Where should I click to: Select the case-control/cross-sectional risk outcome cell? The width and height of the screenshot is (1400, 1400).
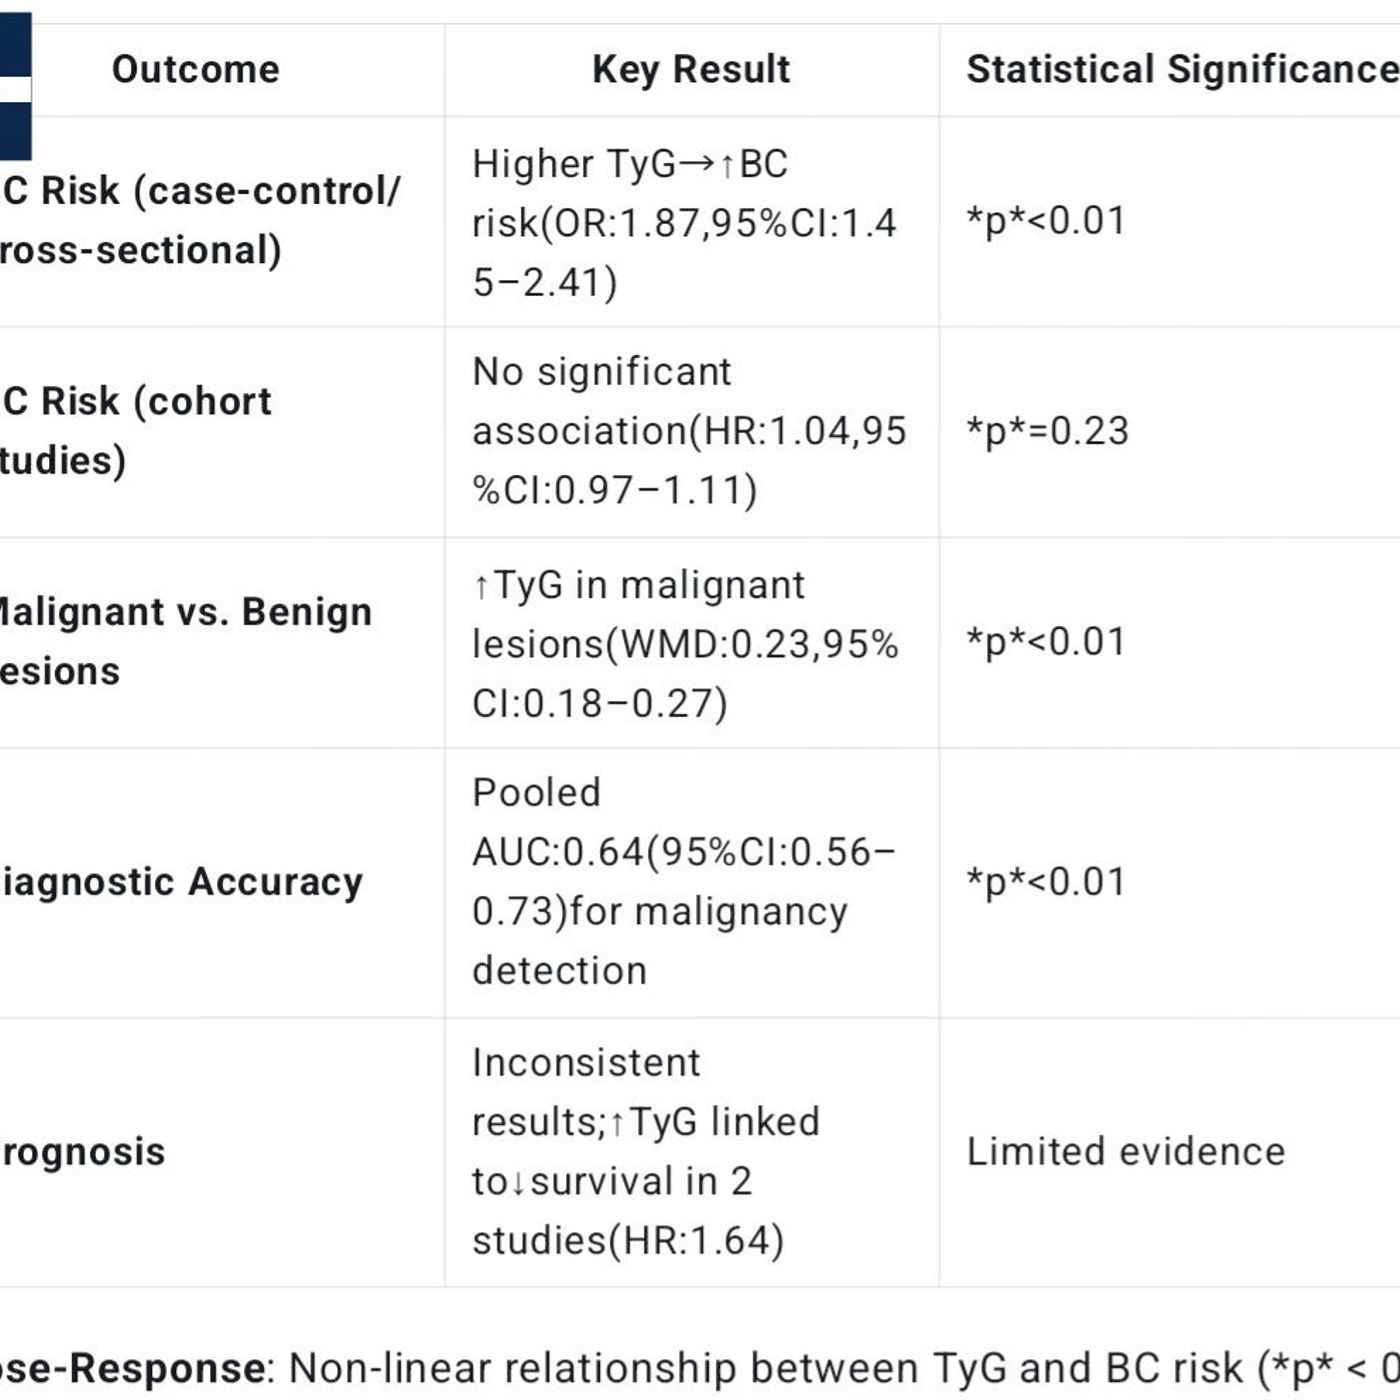[200, 220]
